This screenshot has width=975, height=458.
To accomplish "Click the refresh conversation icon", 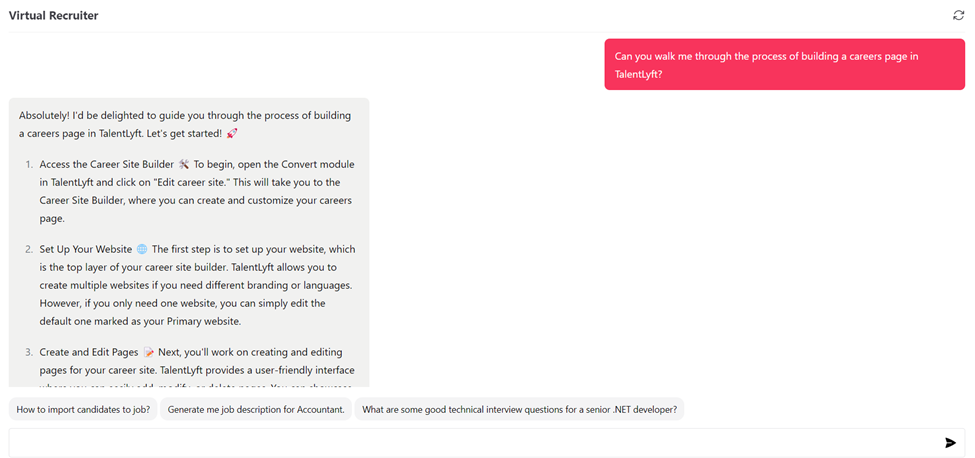I will (x=958, y=15).
